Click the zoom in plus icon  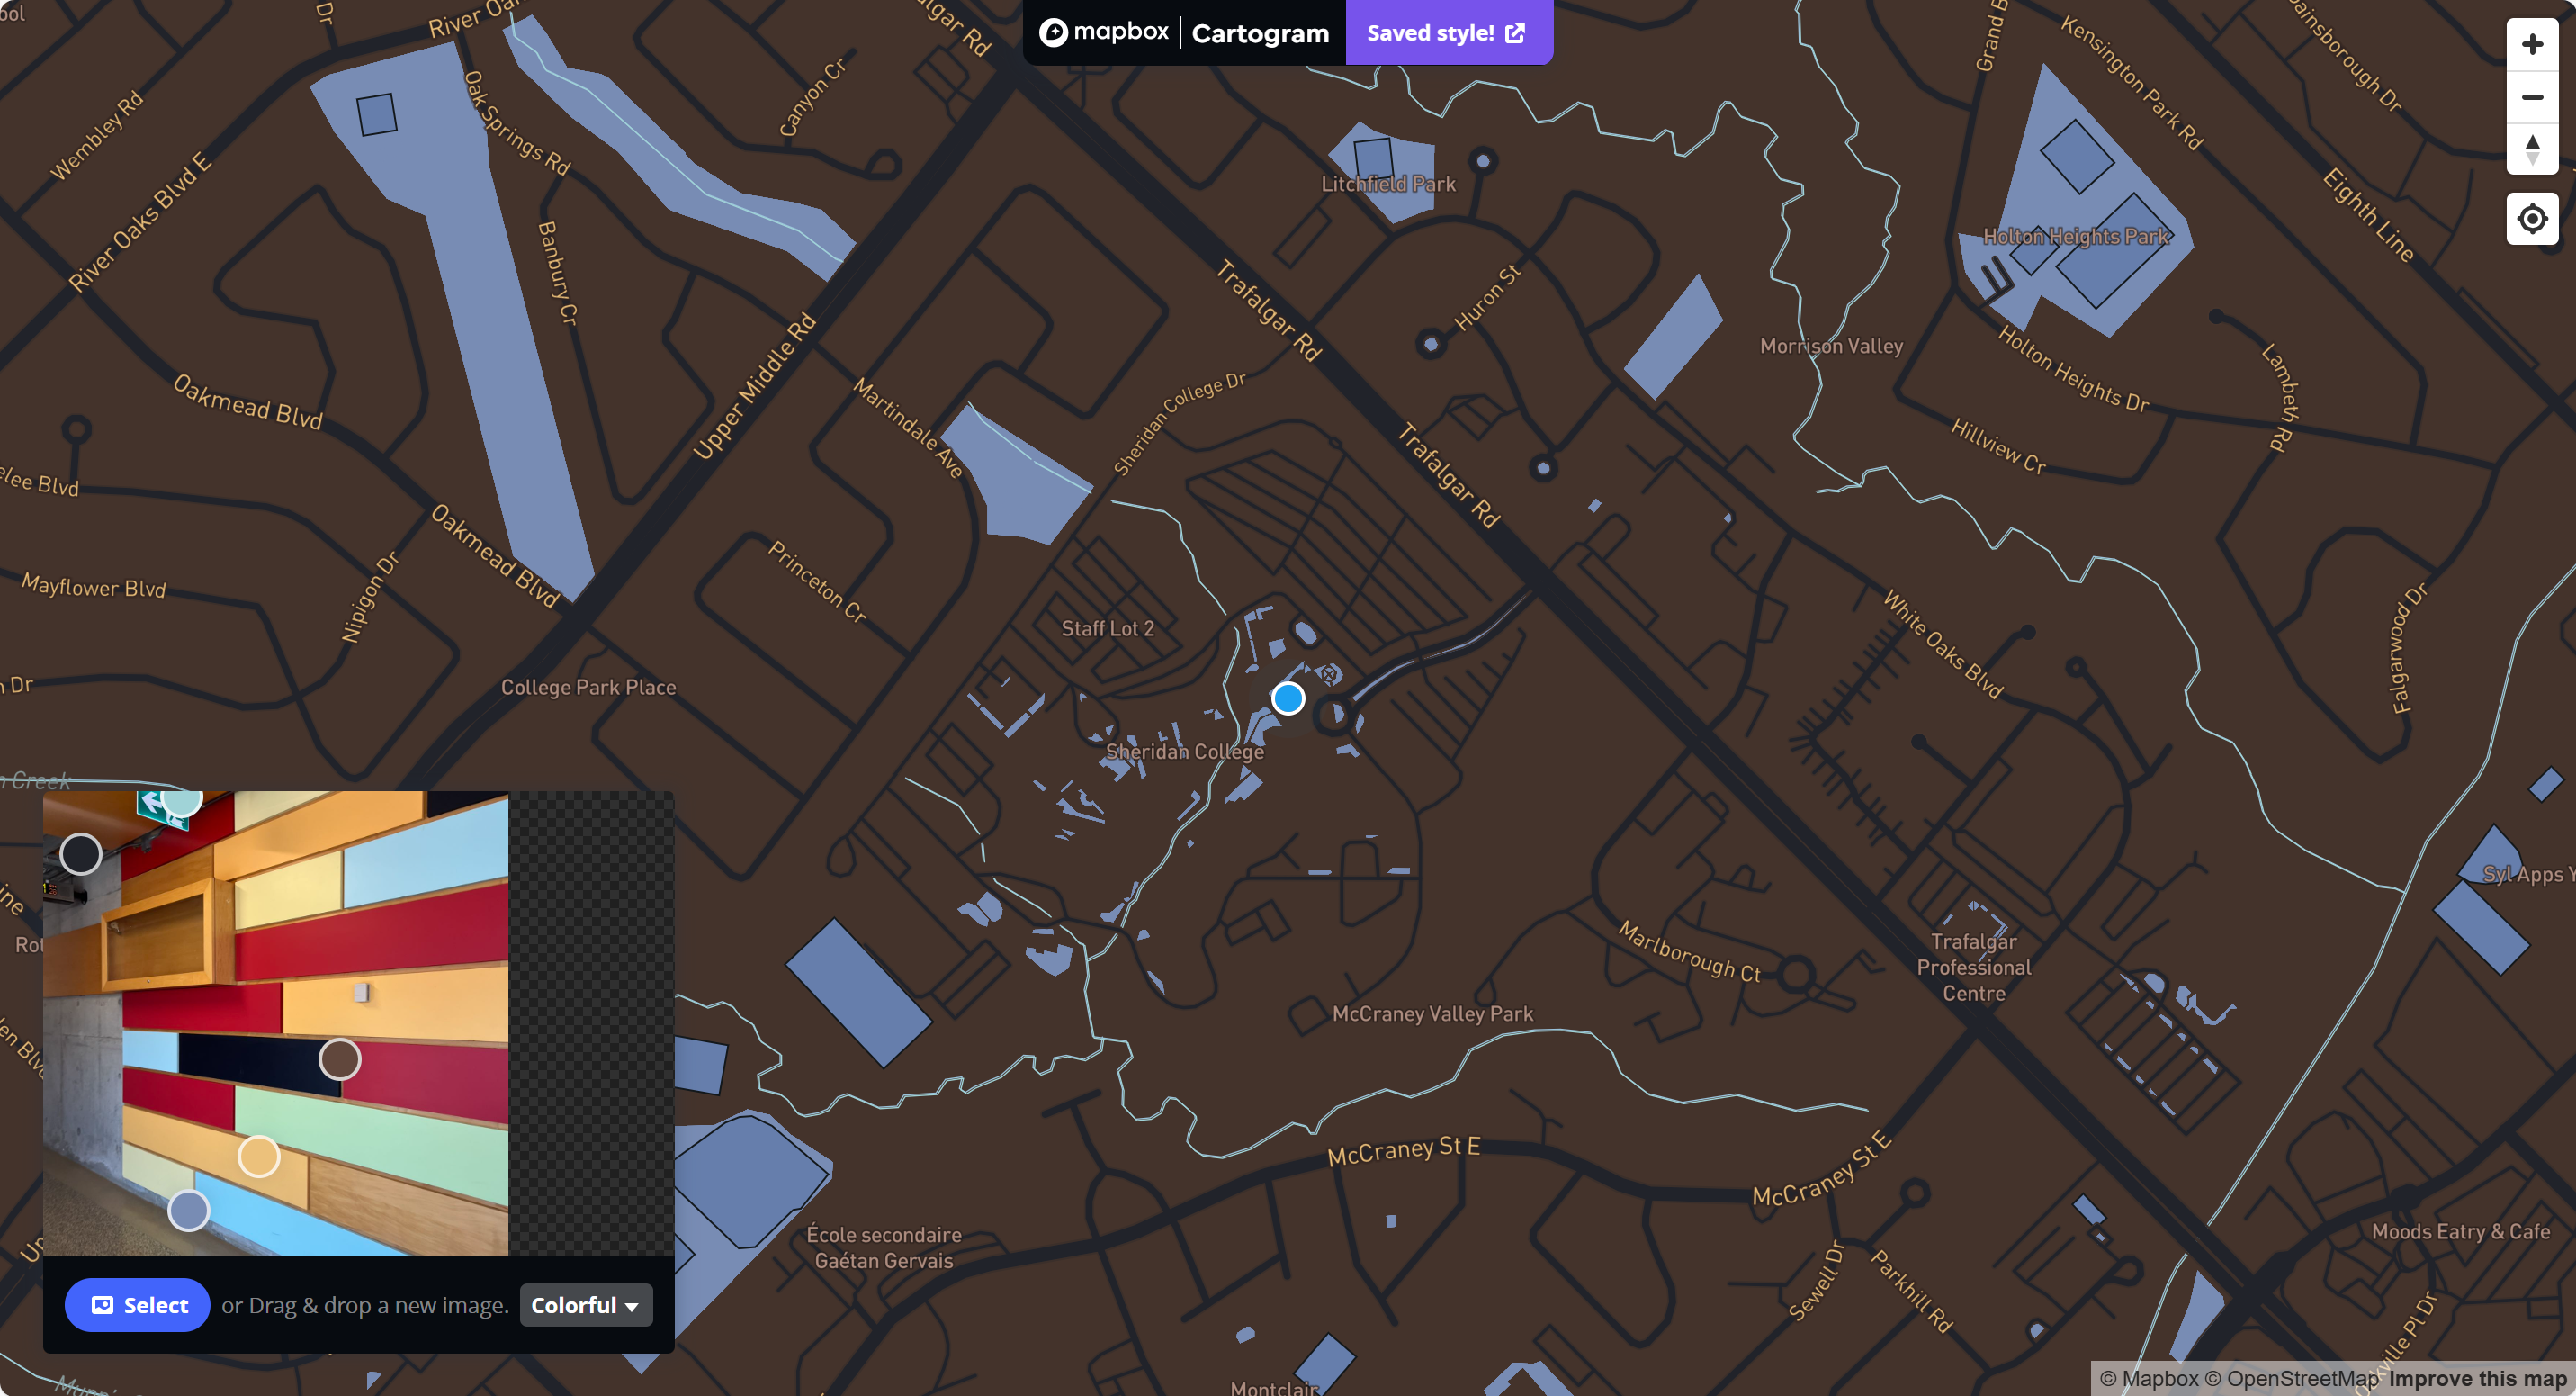point(2531,44)
